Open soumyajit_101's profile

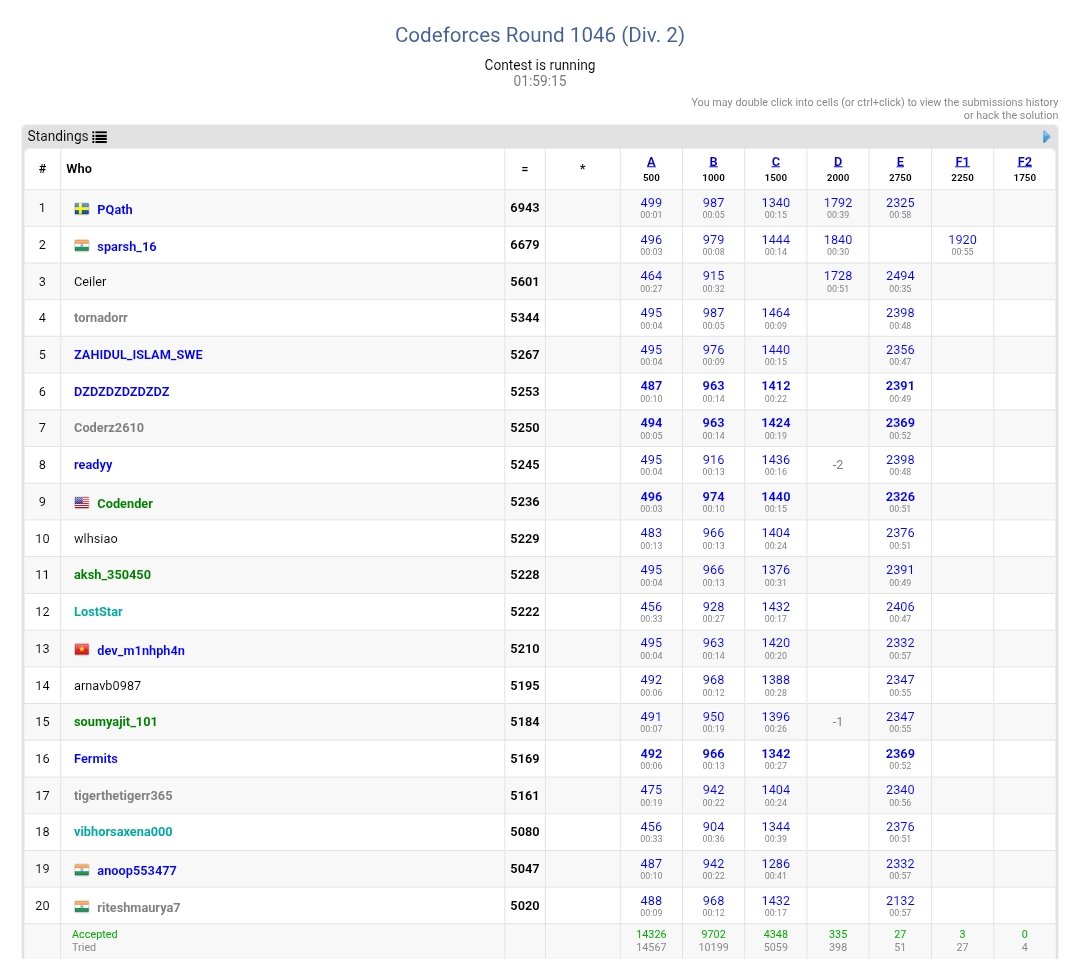pos(115,722)
